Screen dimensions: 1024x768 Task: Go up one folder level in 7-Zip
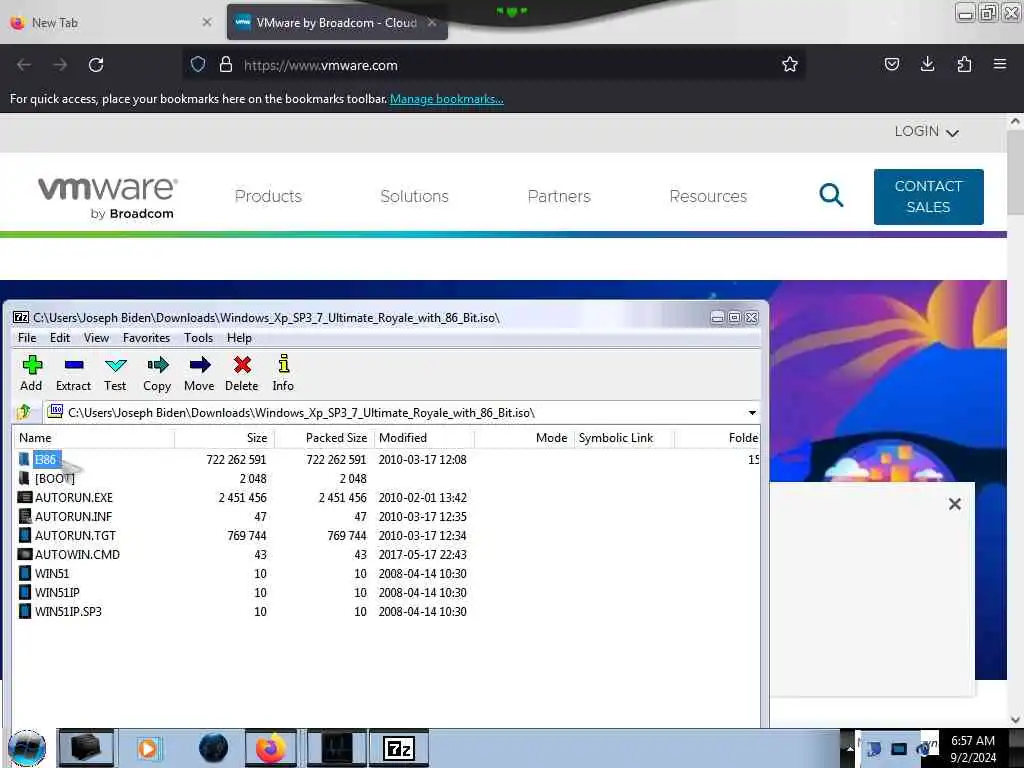[x=25, y=412]
